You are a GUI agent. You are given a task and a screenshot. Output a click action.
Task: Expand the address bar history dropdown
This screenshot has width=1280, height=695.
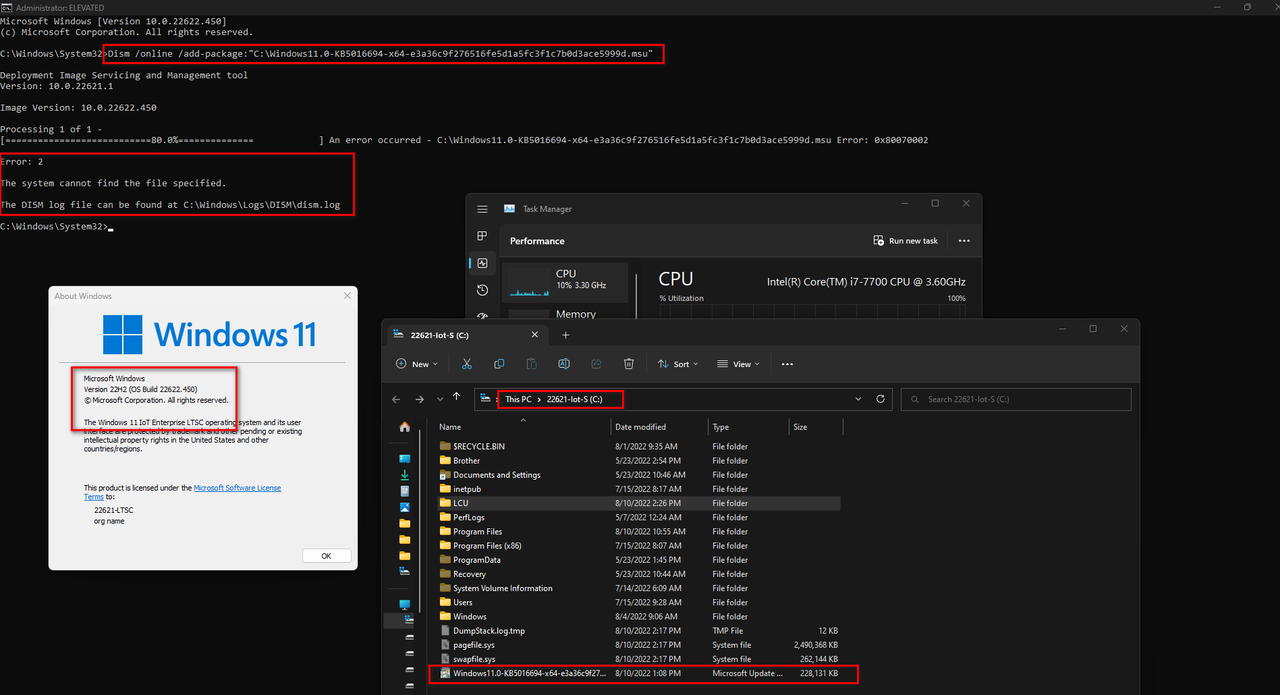pyautogui.click(x=858, y=399)
